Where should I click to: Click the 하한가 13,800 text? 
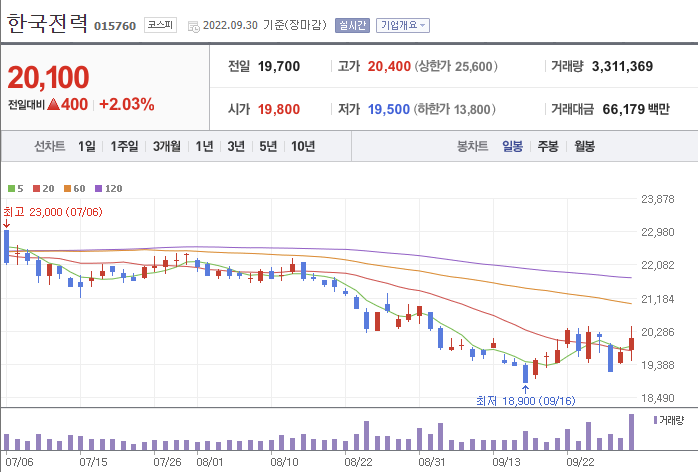455,109
